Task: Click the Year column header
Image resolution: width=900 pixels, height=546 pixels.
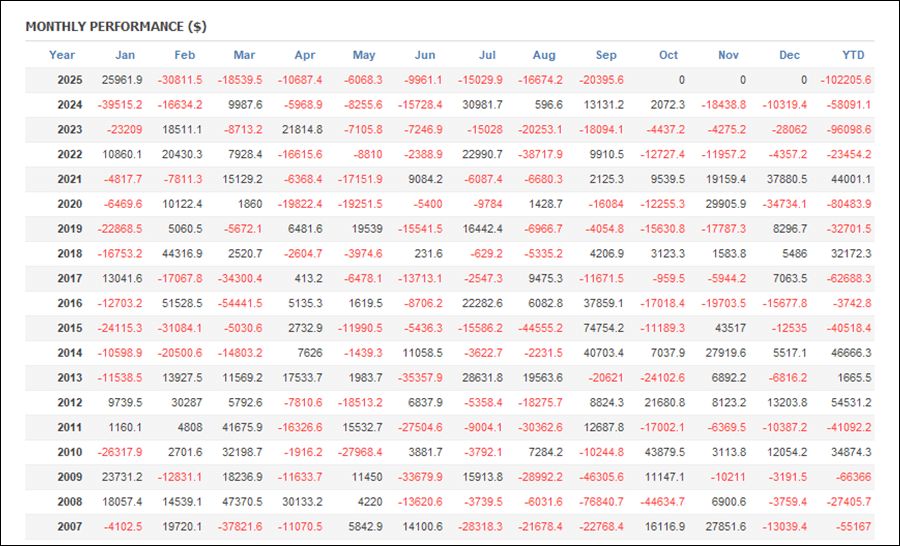Action: point(62,55)
